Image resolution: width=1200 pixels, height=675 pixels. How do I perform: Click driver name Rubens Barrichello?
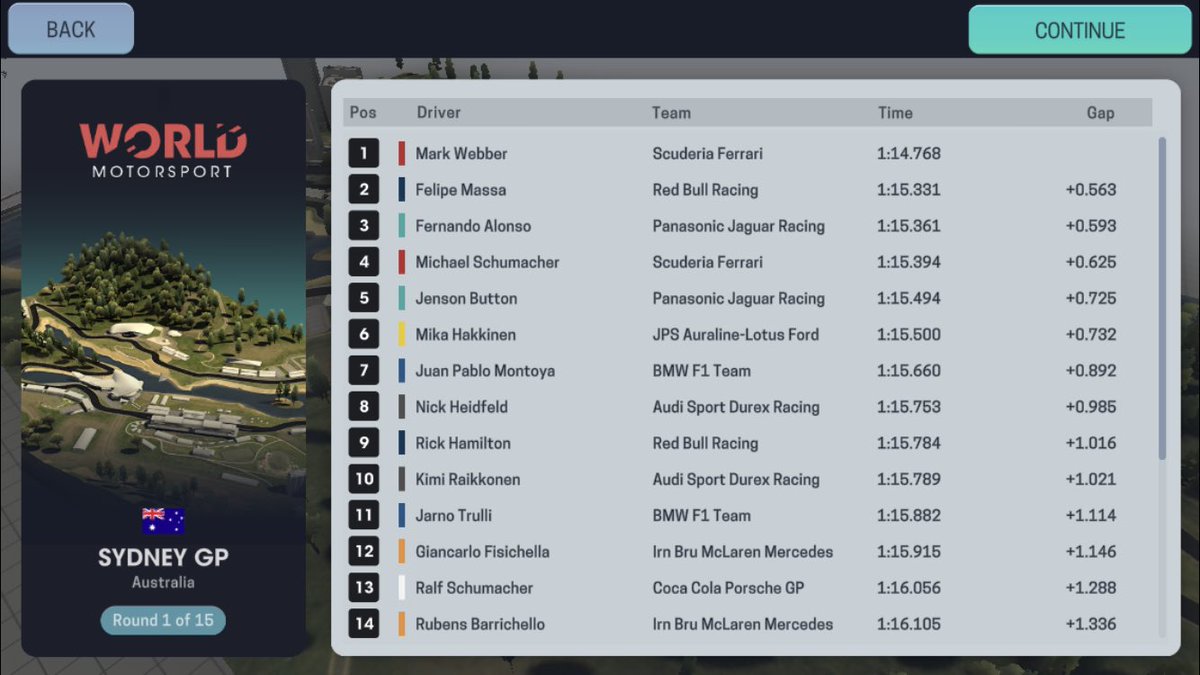click(480, 624)
